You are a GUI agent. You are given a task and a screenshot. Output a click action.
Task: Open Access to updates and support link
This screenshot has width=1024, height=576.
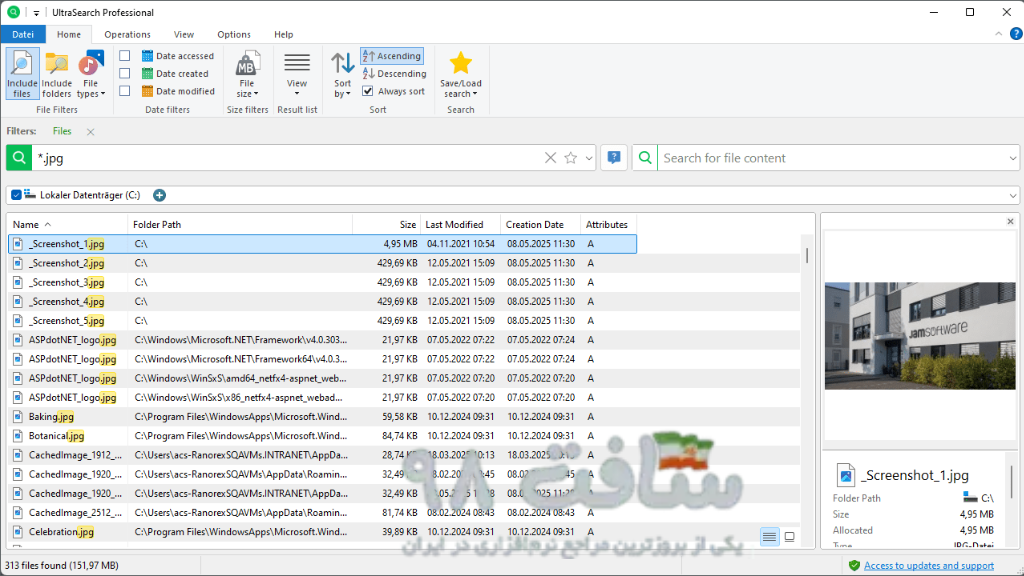pyautogui.click(x=929, y=566)
